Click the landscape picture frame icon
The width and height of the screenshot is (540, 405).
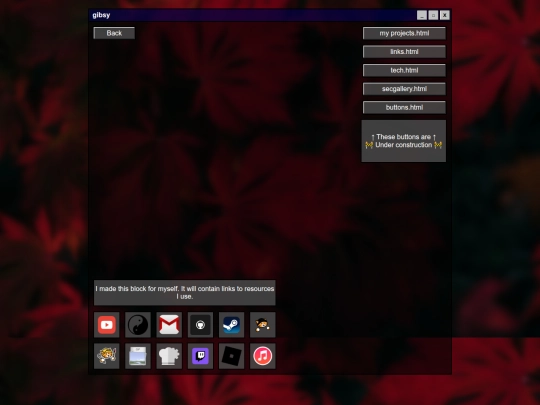[138, 356]
